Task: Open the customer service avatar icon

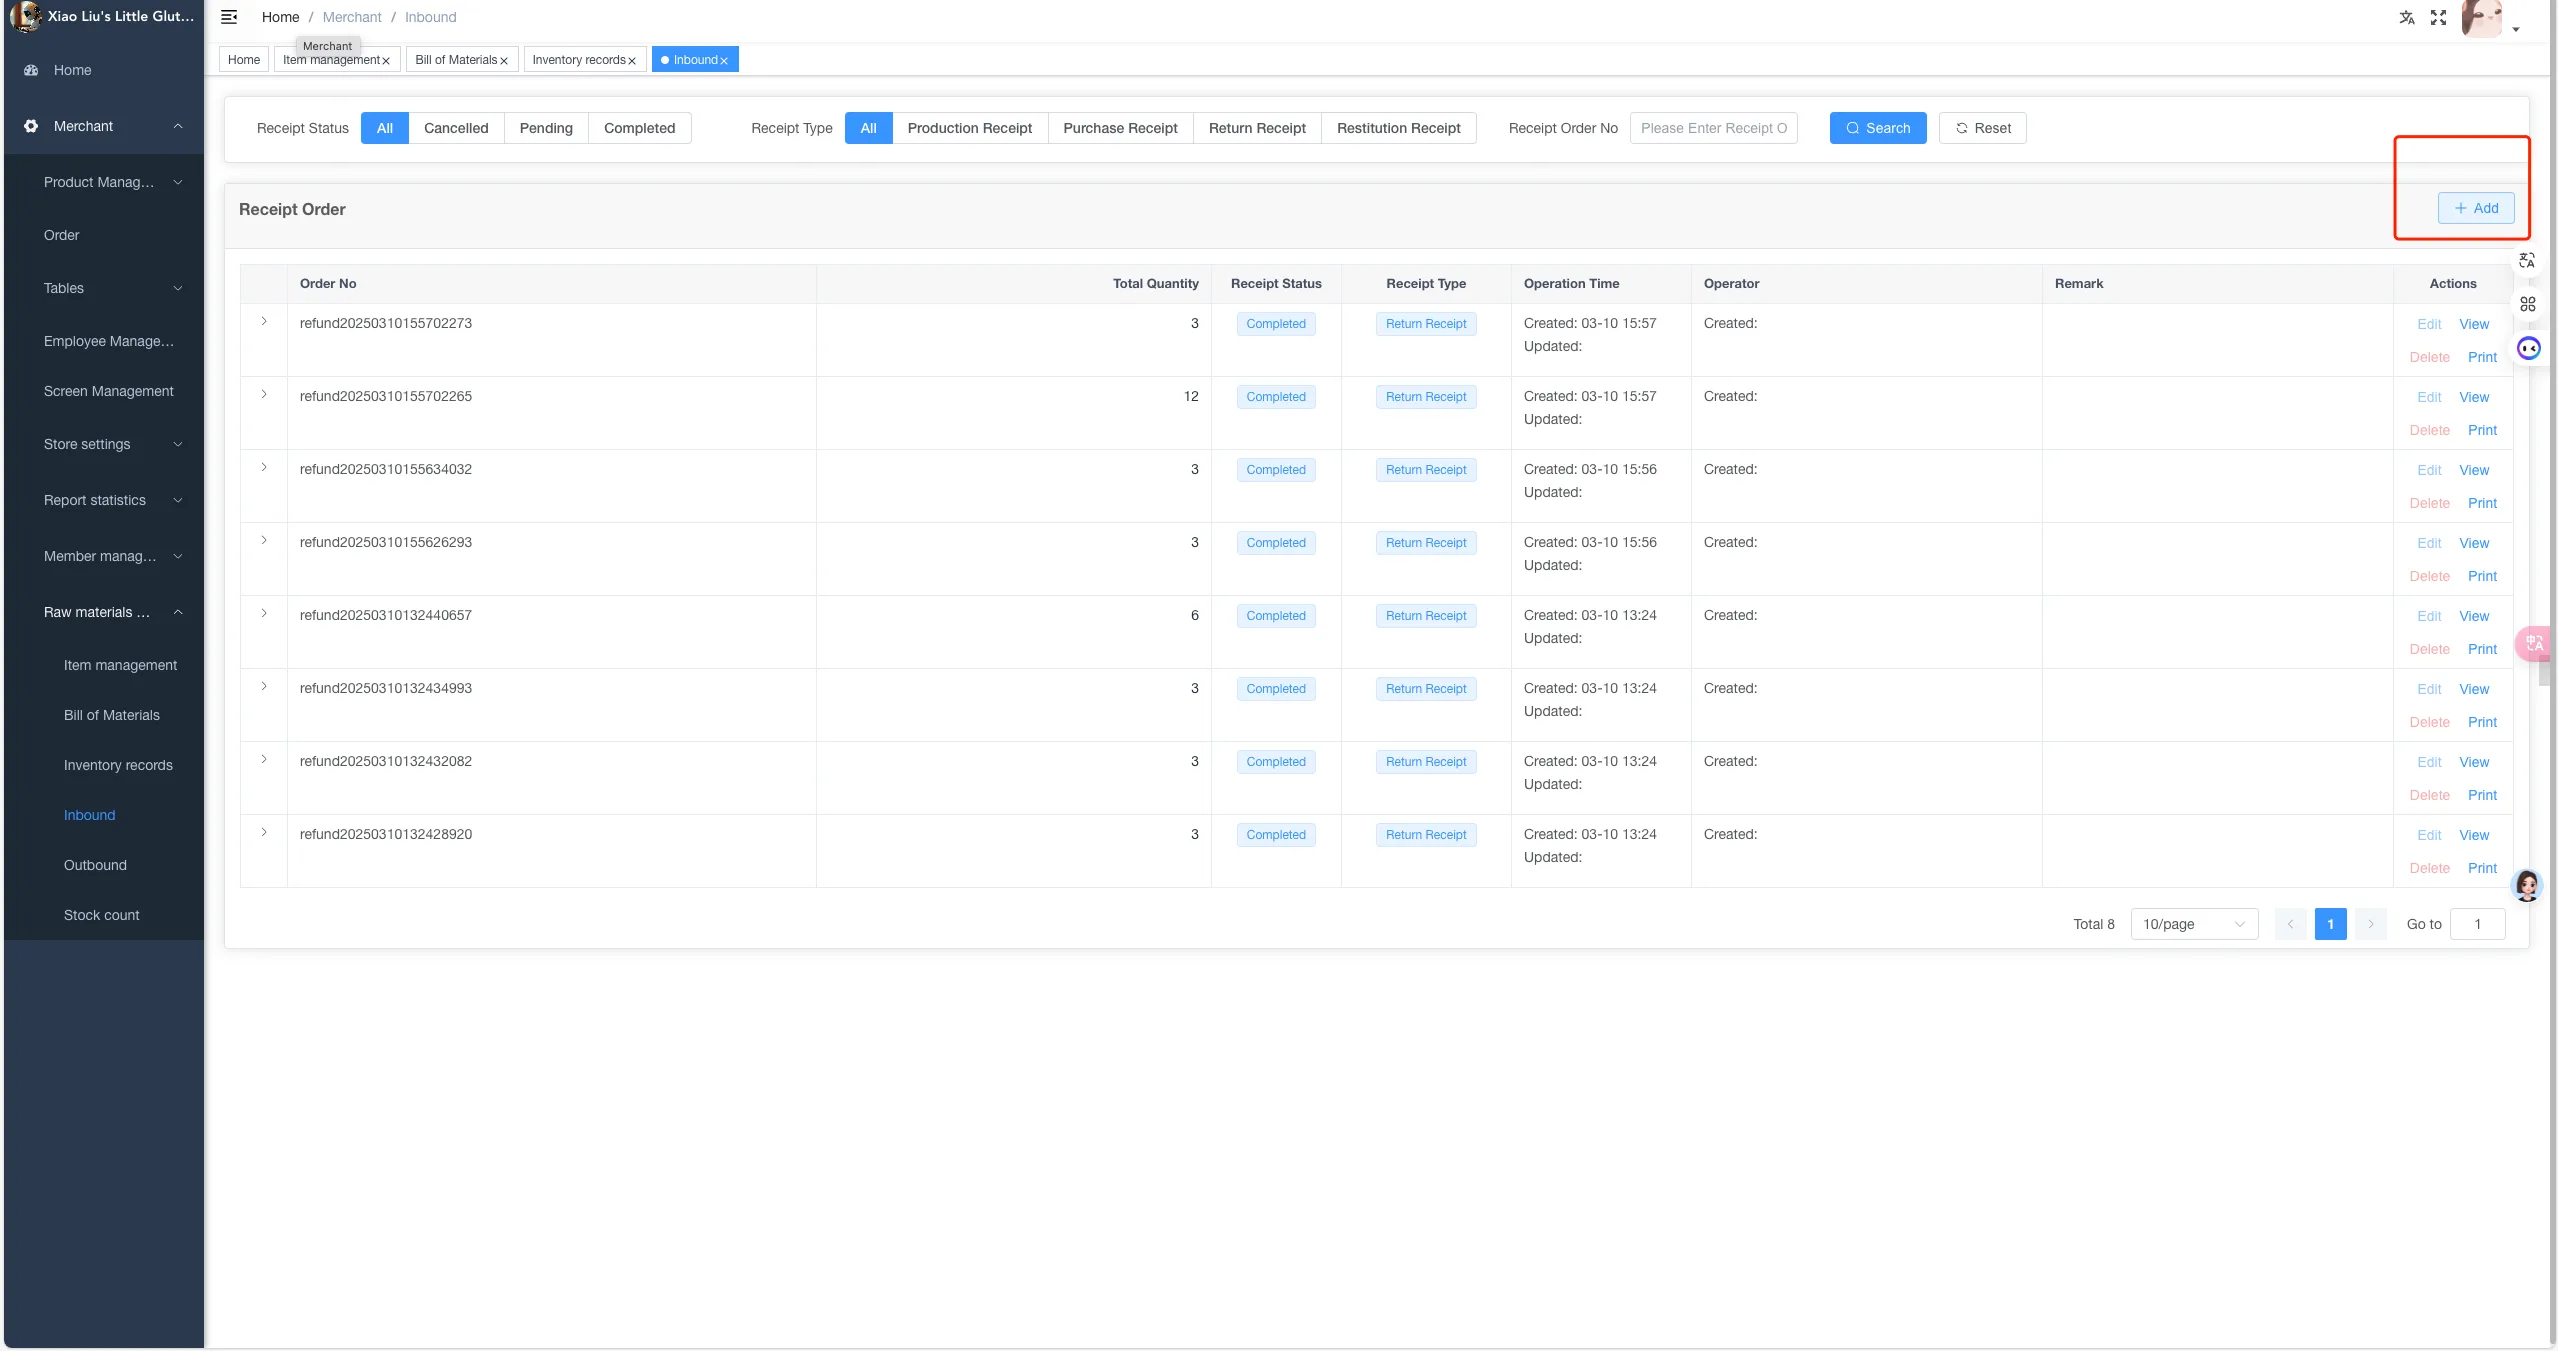Action: 2526,886
